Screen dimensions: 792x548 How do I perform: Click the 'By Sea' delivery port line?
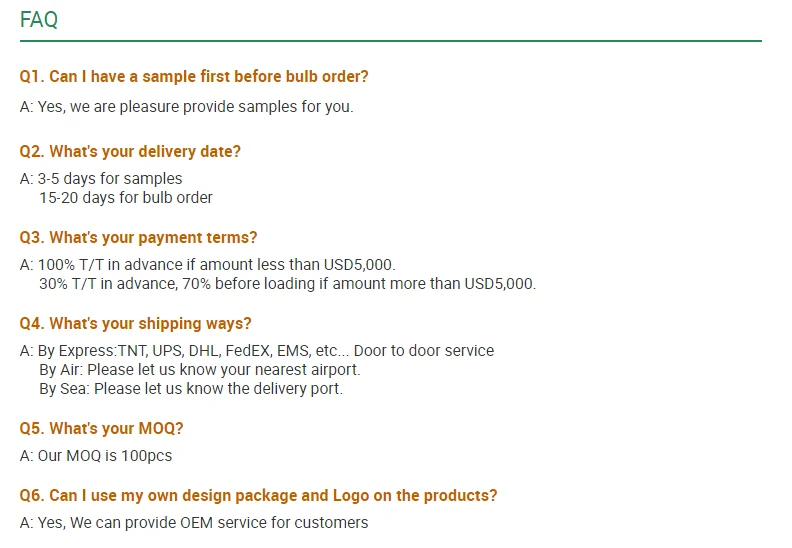(x=191, y=388)
